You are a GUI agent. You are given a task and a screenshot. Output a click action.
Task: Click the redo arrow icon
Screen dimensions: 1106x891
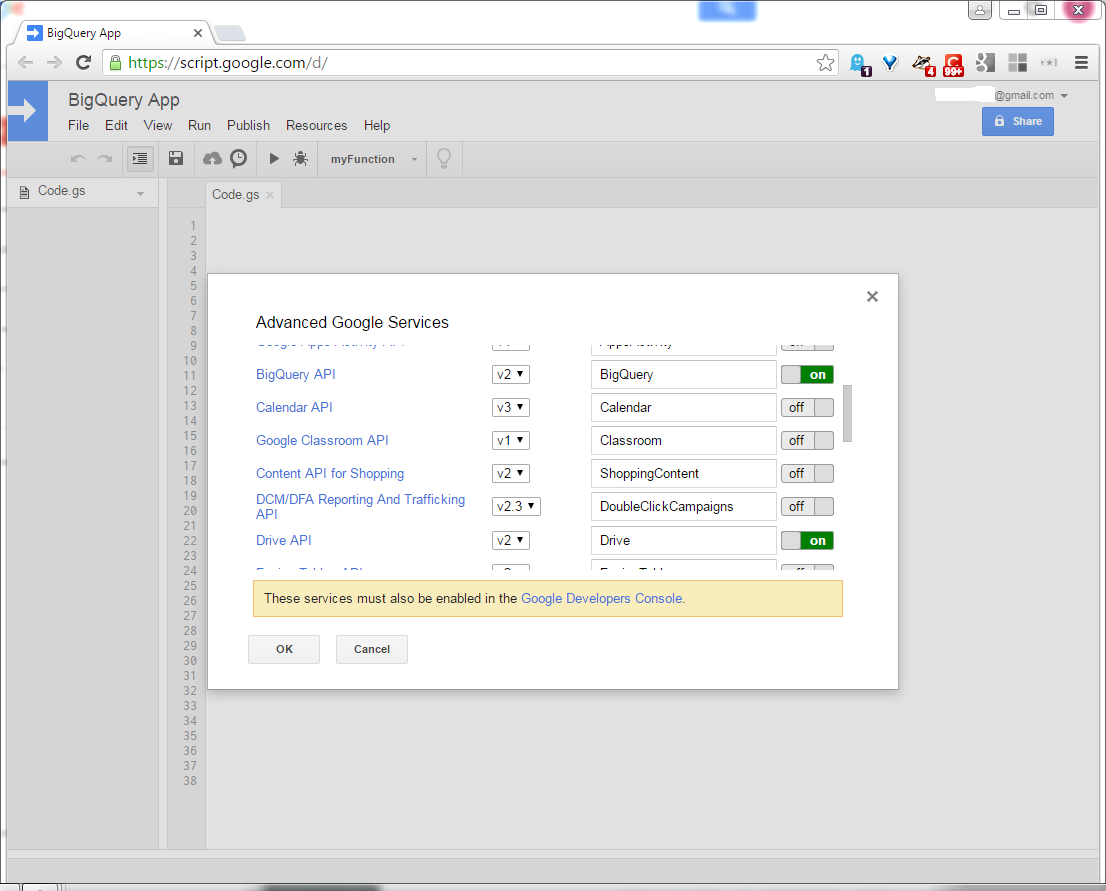pyautogui.click(x=105, y=159)
